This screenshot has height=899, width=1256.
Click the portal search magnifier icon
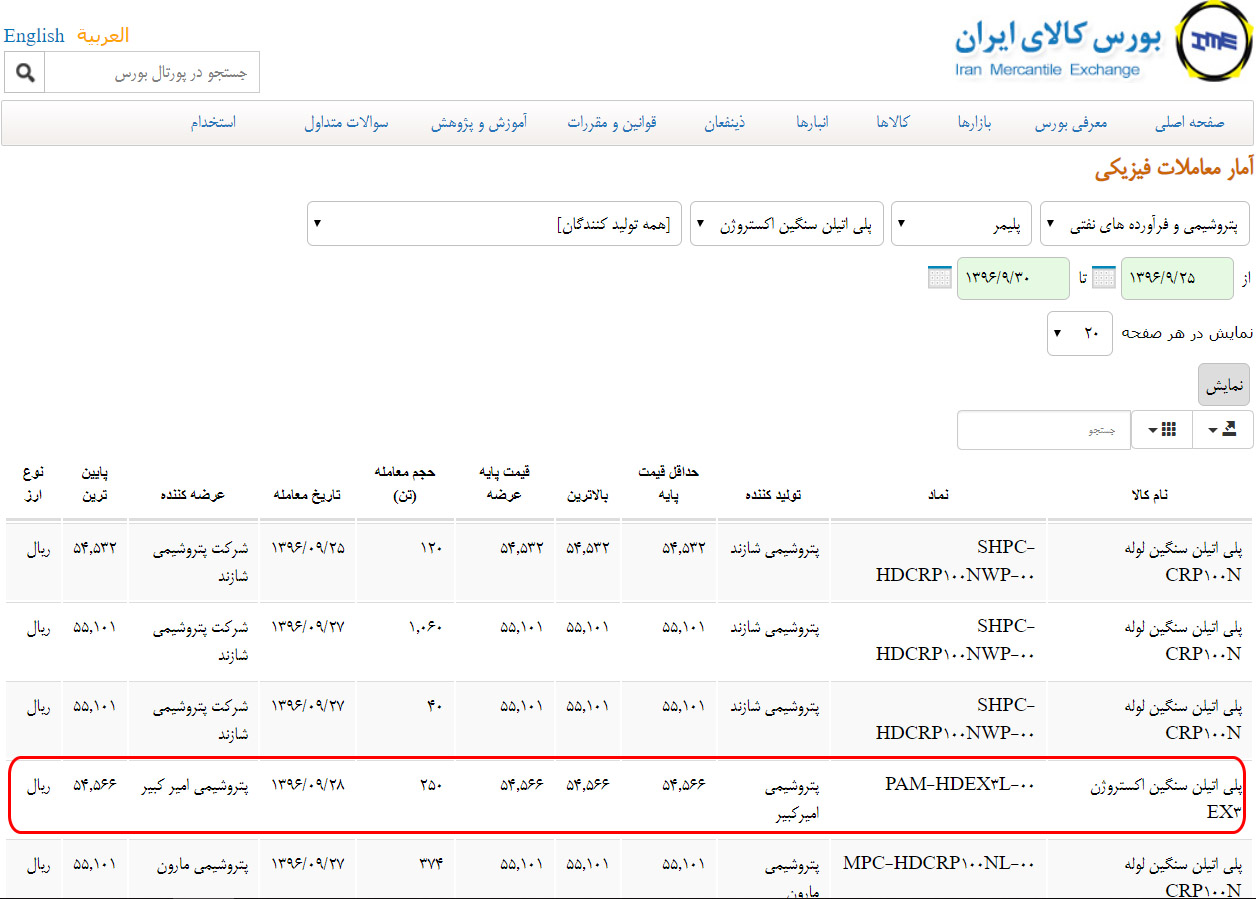(x=25, y=73)
